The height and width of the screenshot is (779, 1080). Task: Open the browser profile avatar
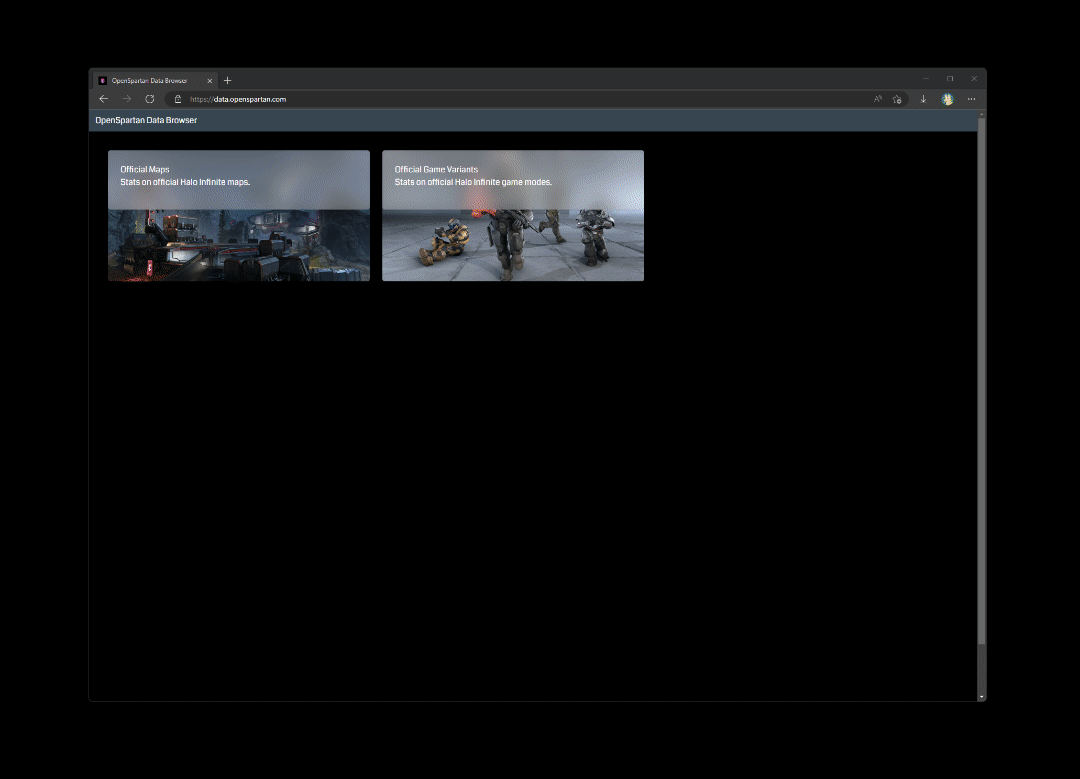tap(948, 99)
